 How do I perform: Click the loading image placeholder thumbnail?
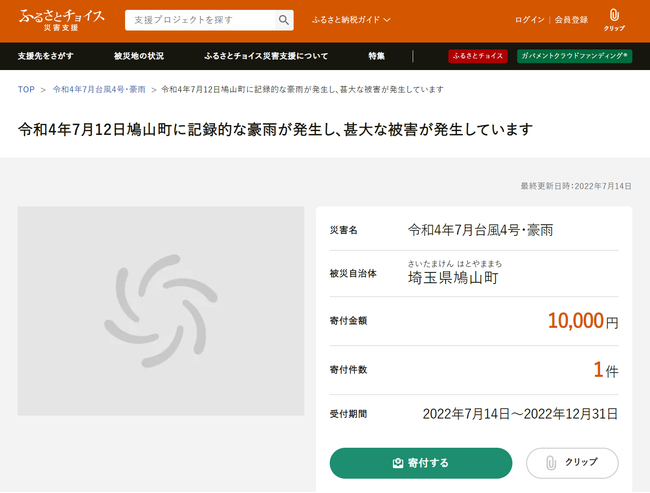click(161, 311)
